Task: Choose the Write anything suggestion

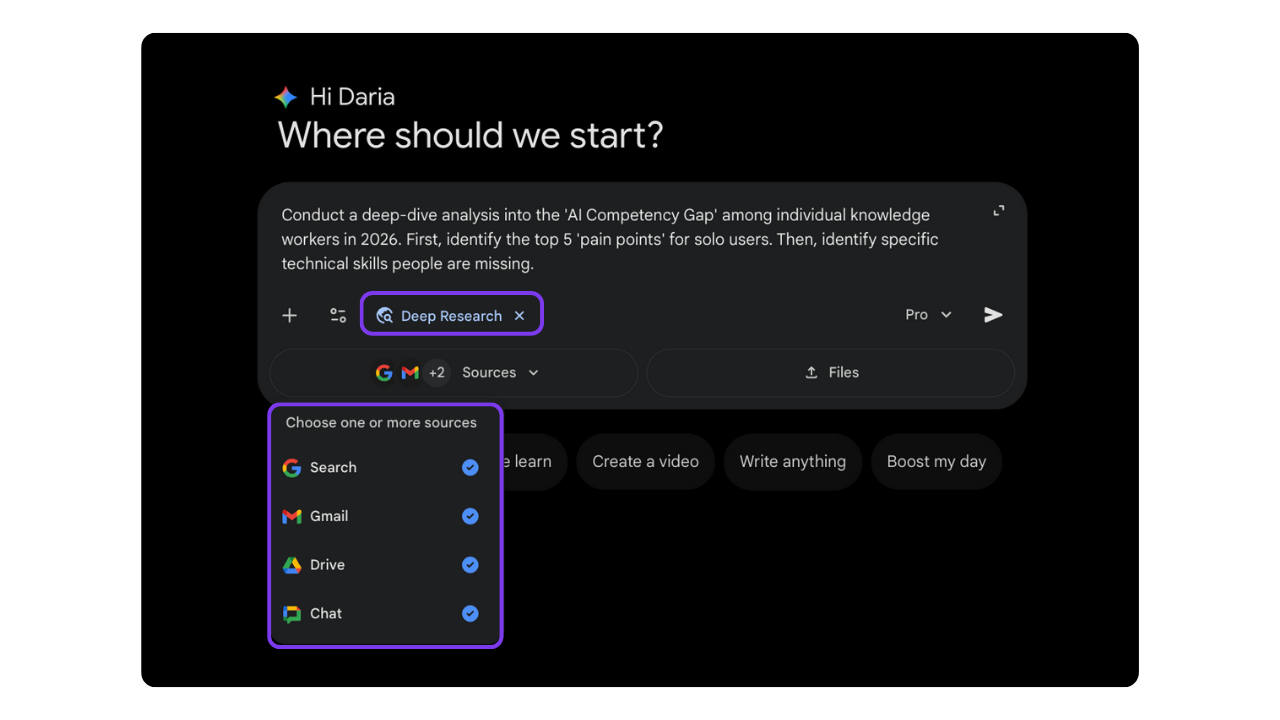Action: 792,461
